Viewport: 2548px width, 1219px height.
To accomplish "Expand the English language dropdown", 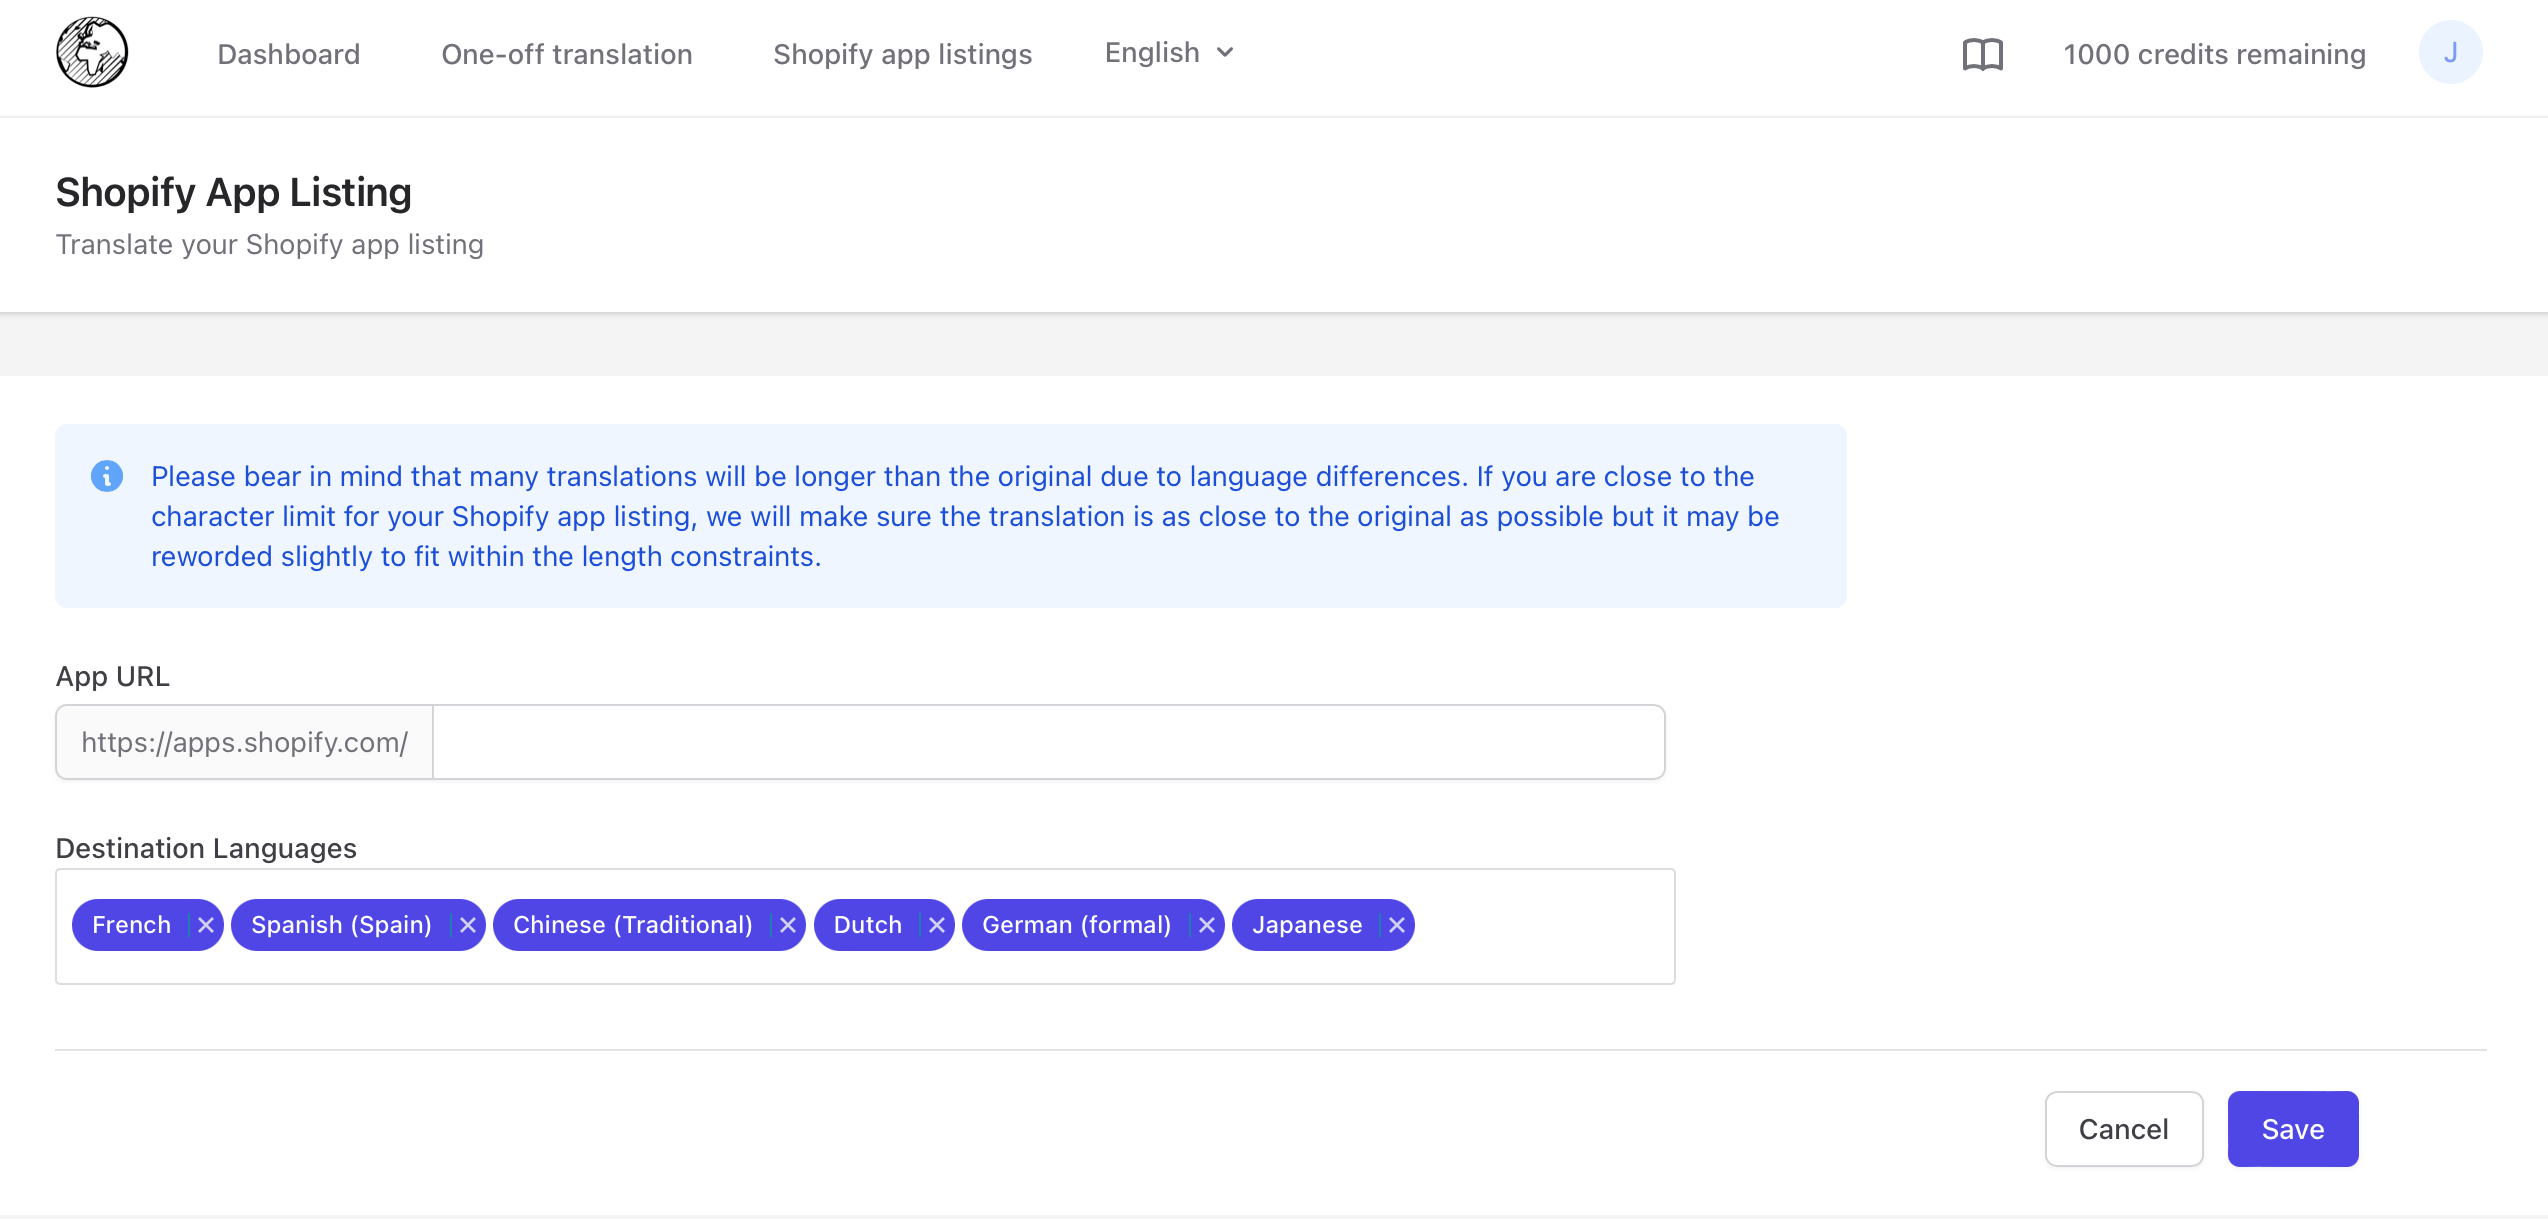I will tap(1169, 53).
